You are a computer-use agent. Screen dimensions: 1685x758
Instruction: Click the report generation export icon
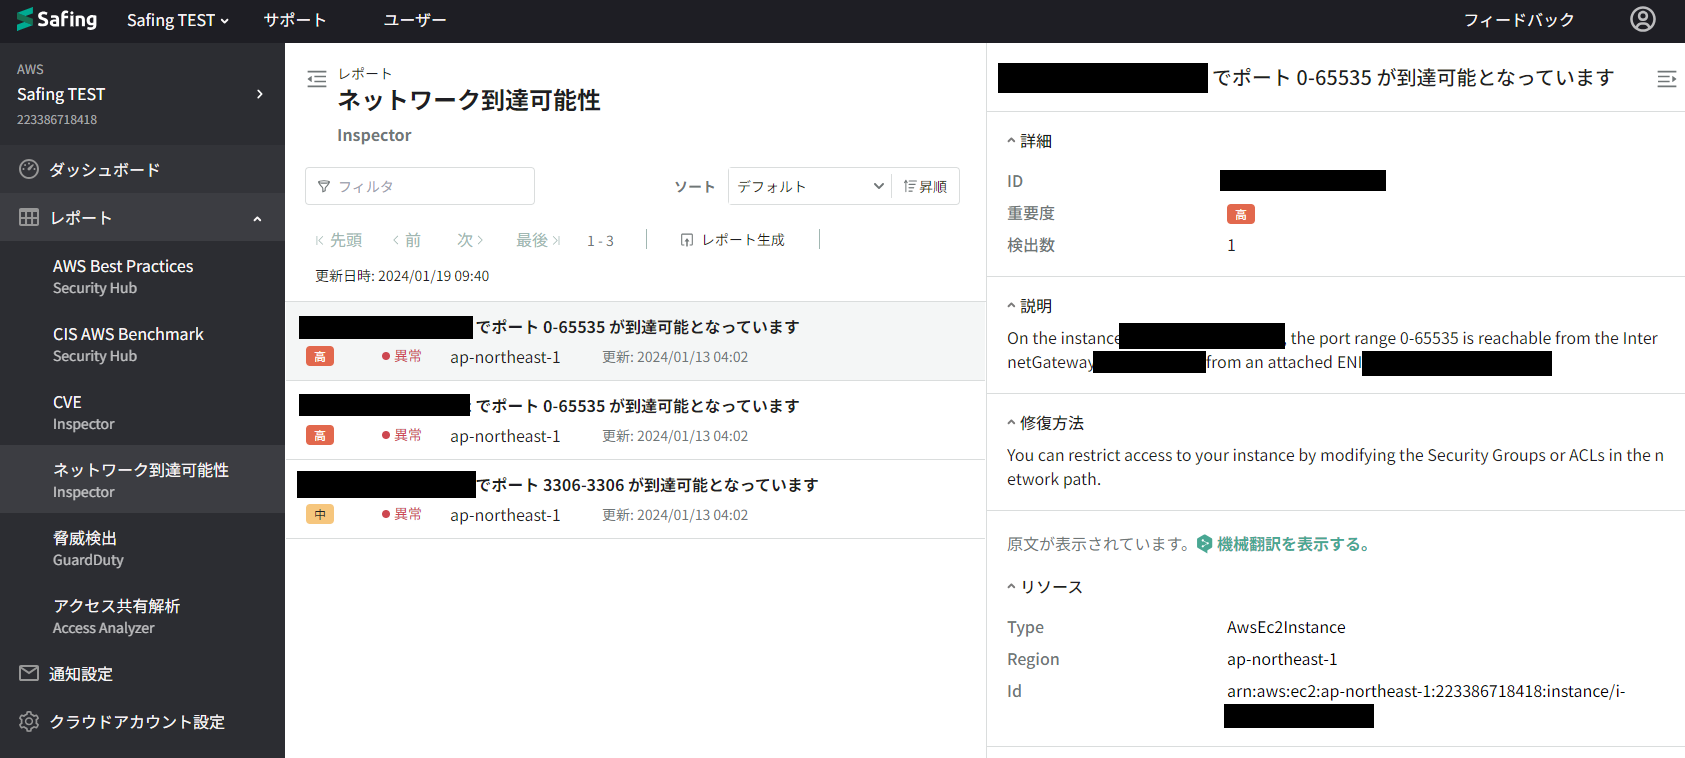(x=687, y=240)
